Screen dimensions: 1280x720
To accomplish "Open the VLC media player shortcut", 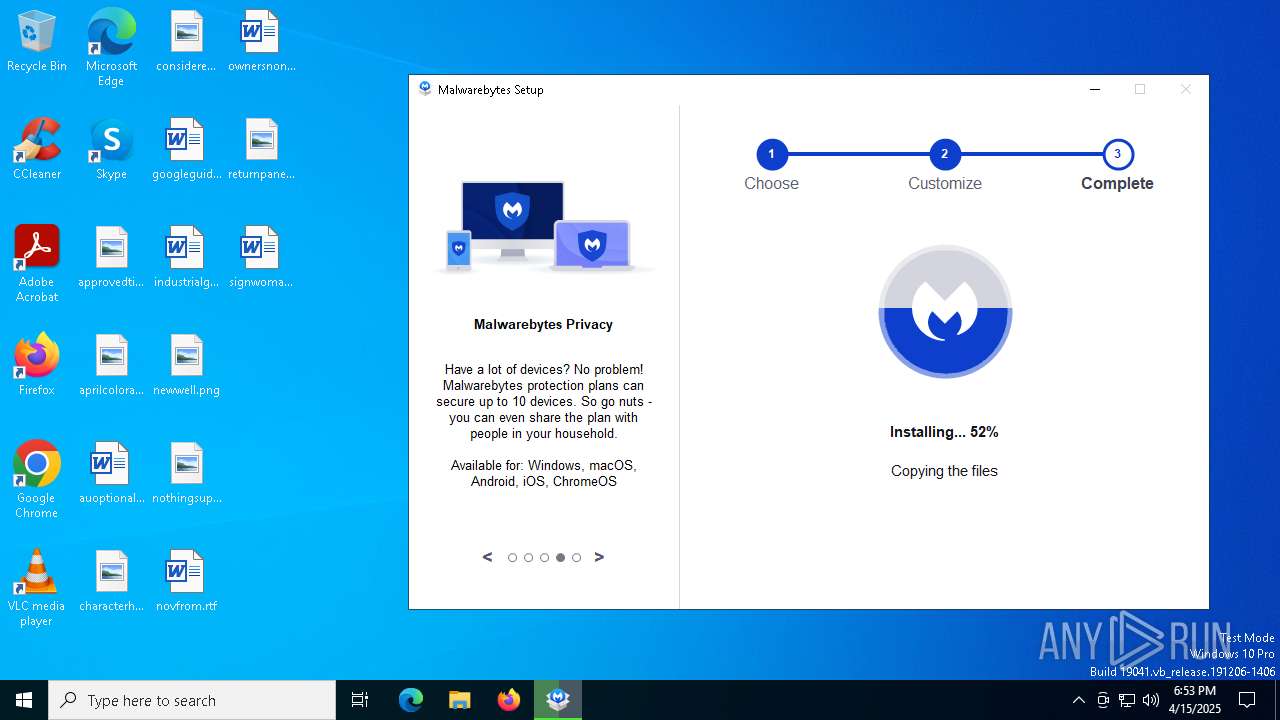I will coord(37,587).
